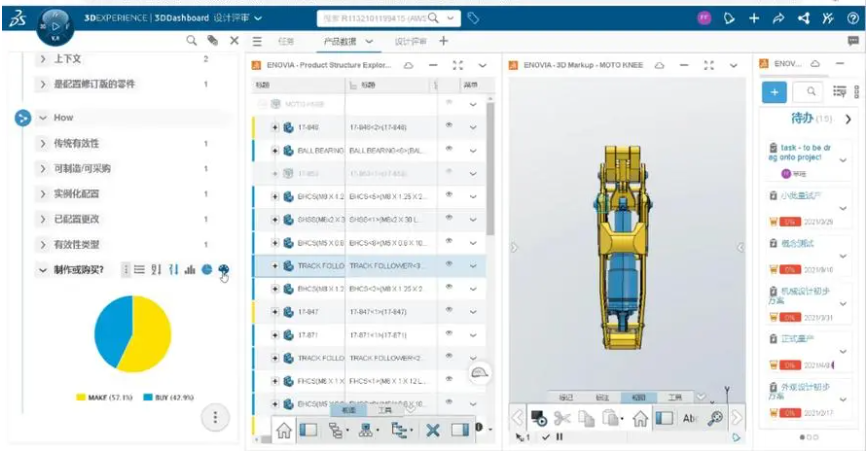Click the left panel search magnifier
Viewport: 867px width, 461px height.
click(x=191, y=40)
